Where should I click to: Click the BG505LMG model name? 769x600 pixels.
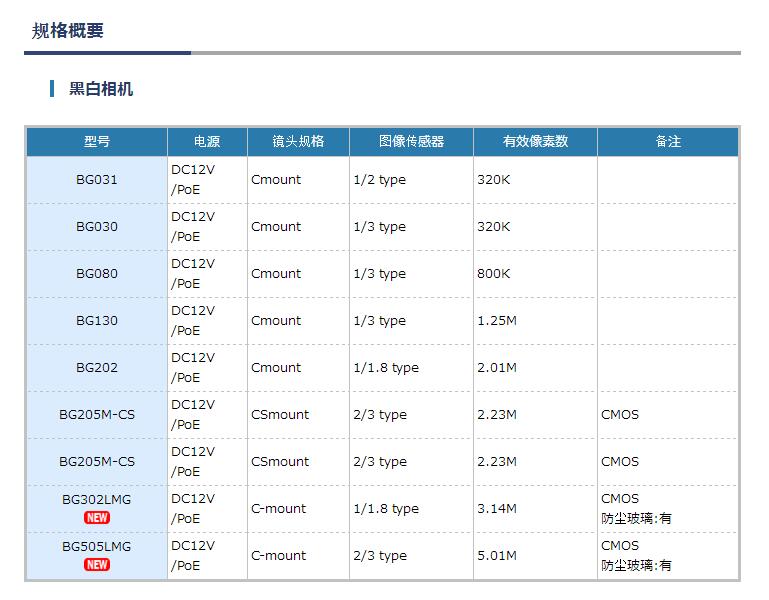point(97,547)
